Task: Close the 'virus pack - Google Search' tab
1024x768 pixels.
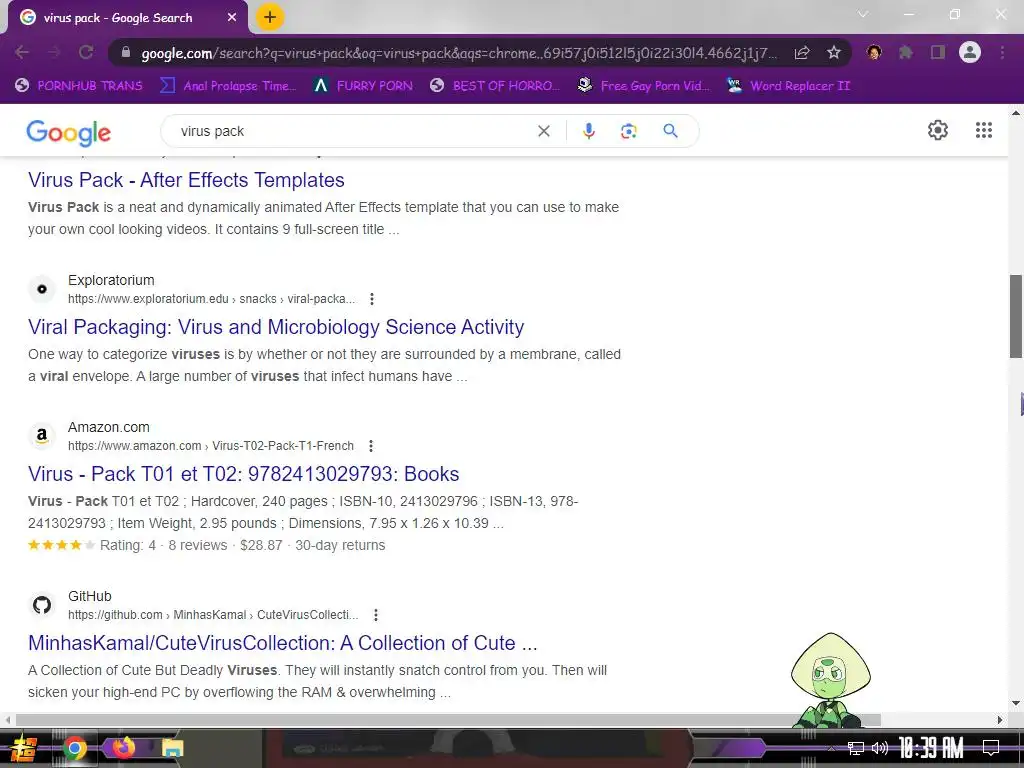Action: 232,18
